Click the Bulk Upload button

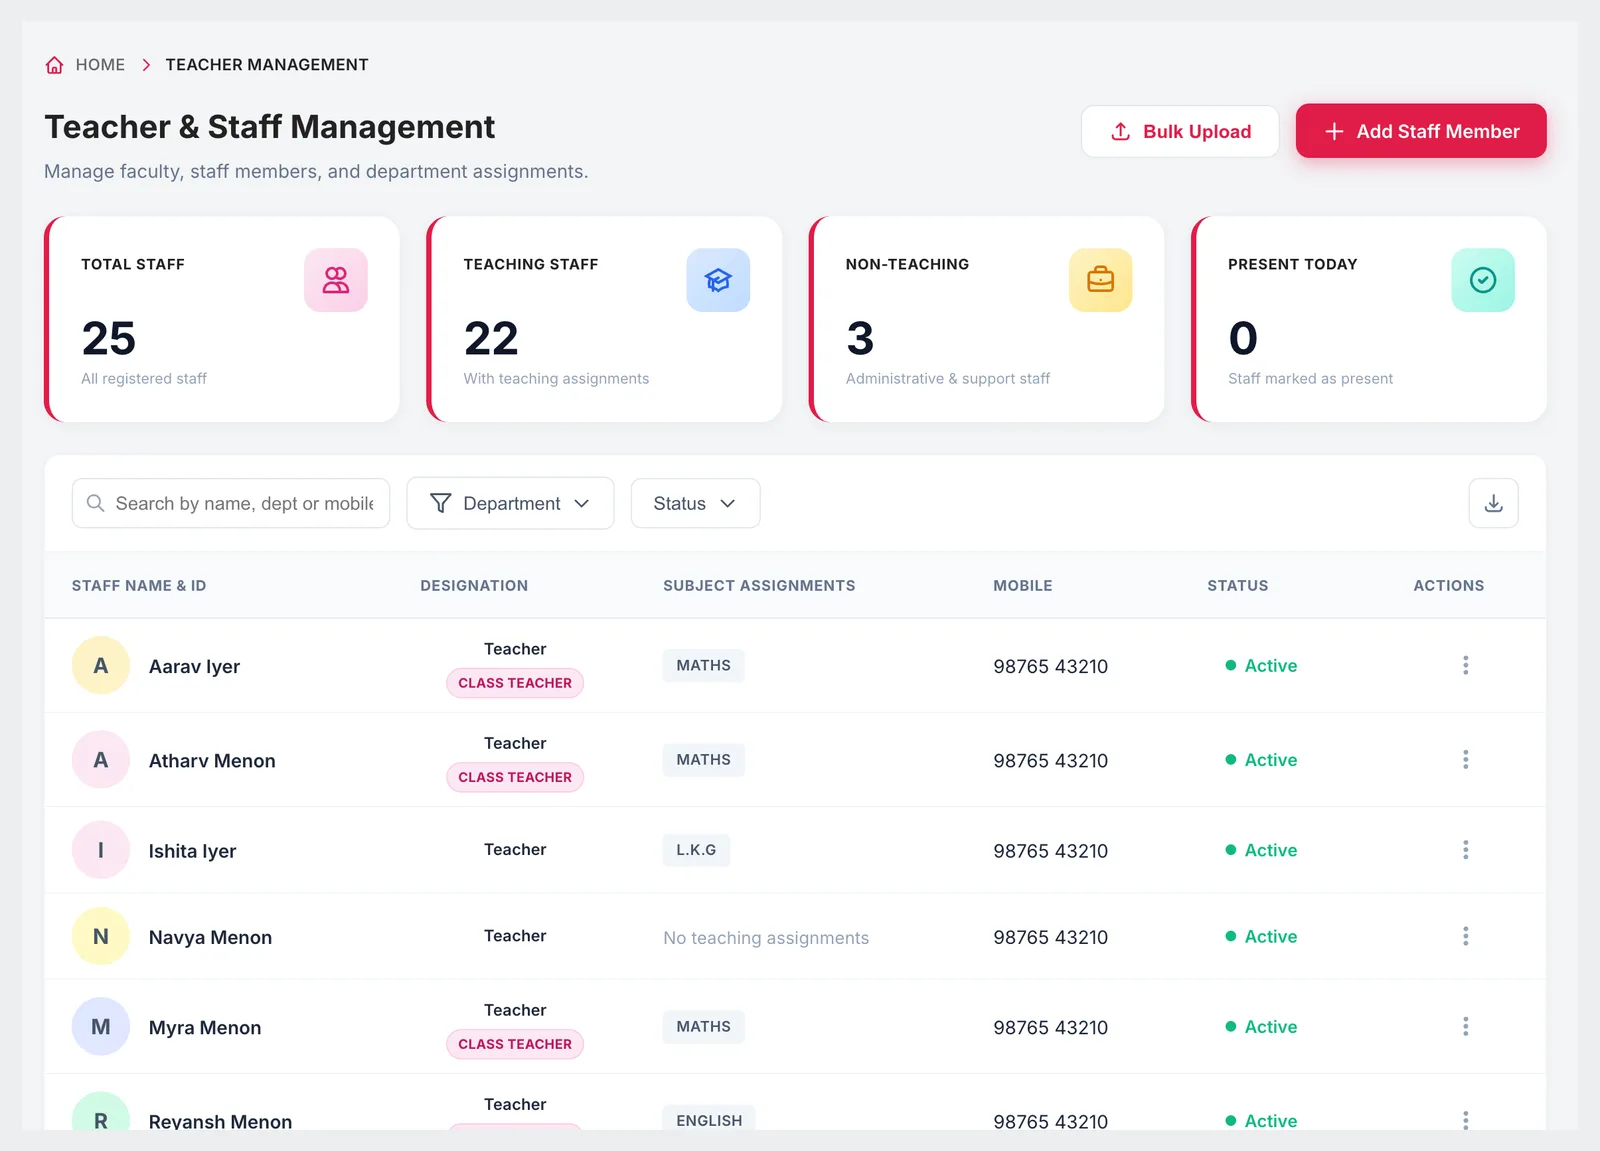click(1180, 131)
